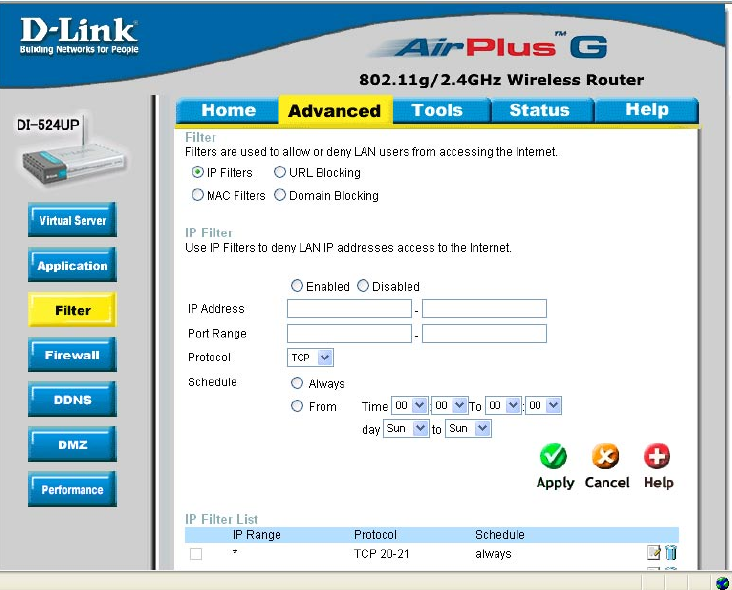
Task: Open the starting day Sun dropdown
Action: click(406, 428)
